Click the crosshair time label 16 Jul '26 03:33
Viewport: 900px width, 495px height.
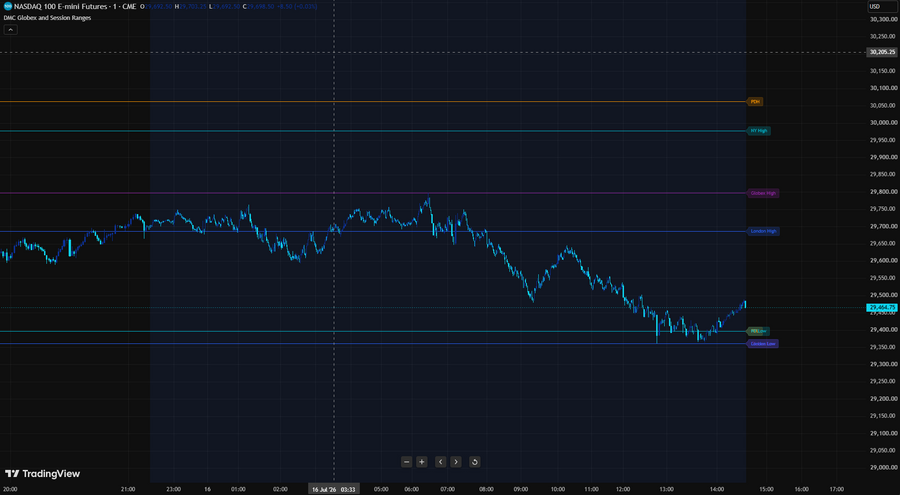(x=333, y=489)
